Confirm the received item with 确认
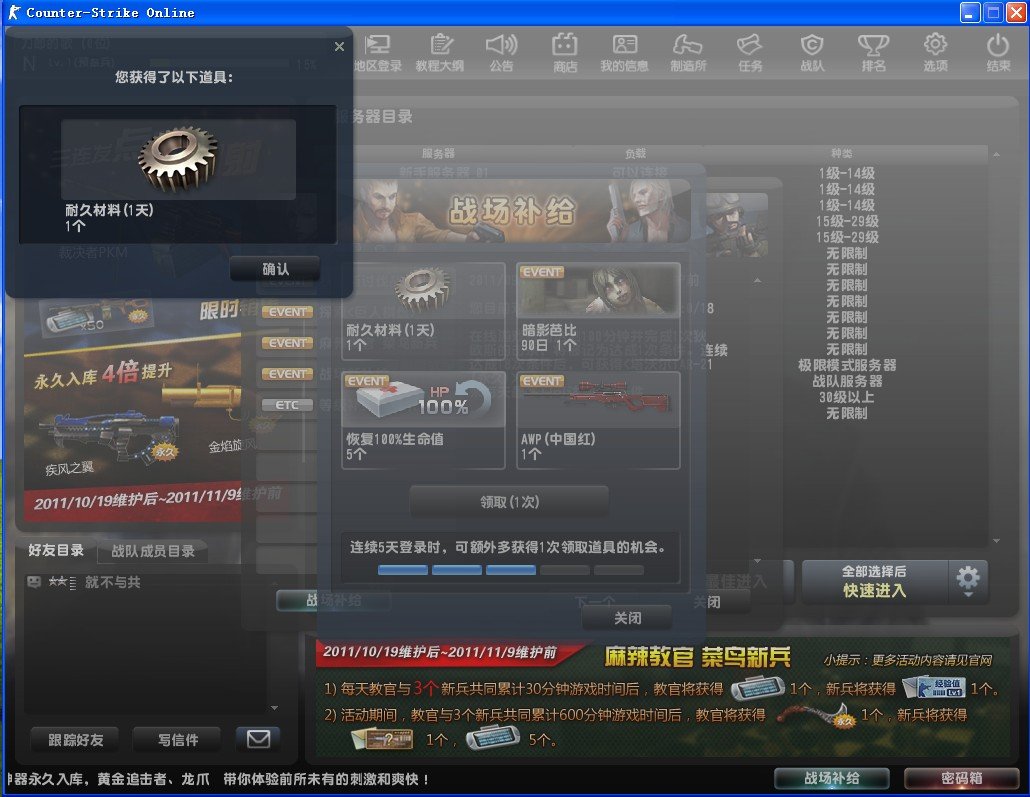The image size is (1030, 797). click(275, 269)
